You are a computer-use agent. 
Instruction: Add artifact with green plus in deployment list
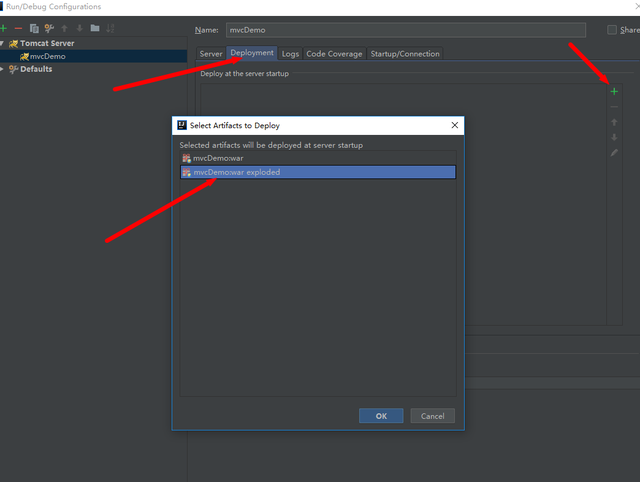click(x=614, y=92)
